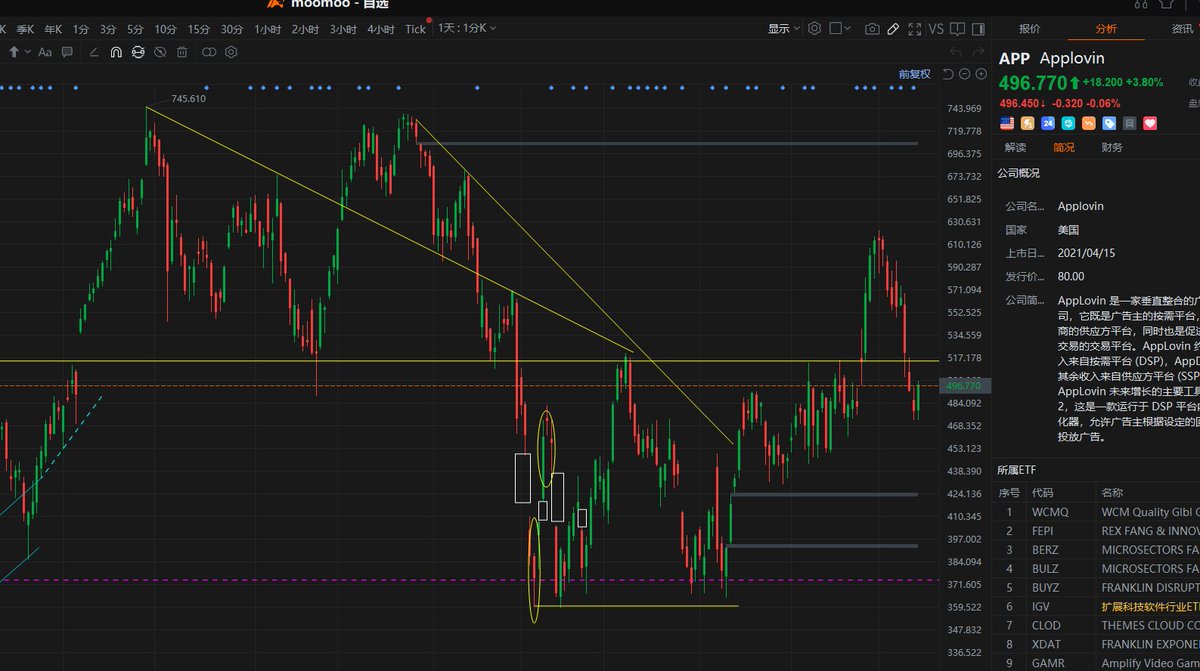The image size is (1200, 671).
Task: Select GAMR ETF row
Action: pos(1098,663)
